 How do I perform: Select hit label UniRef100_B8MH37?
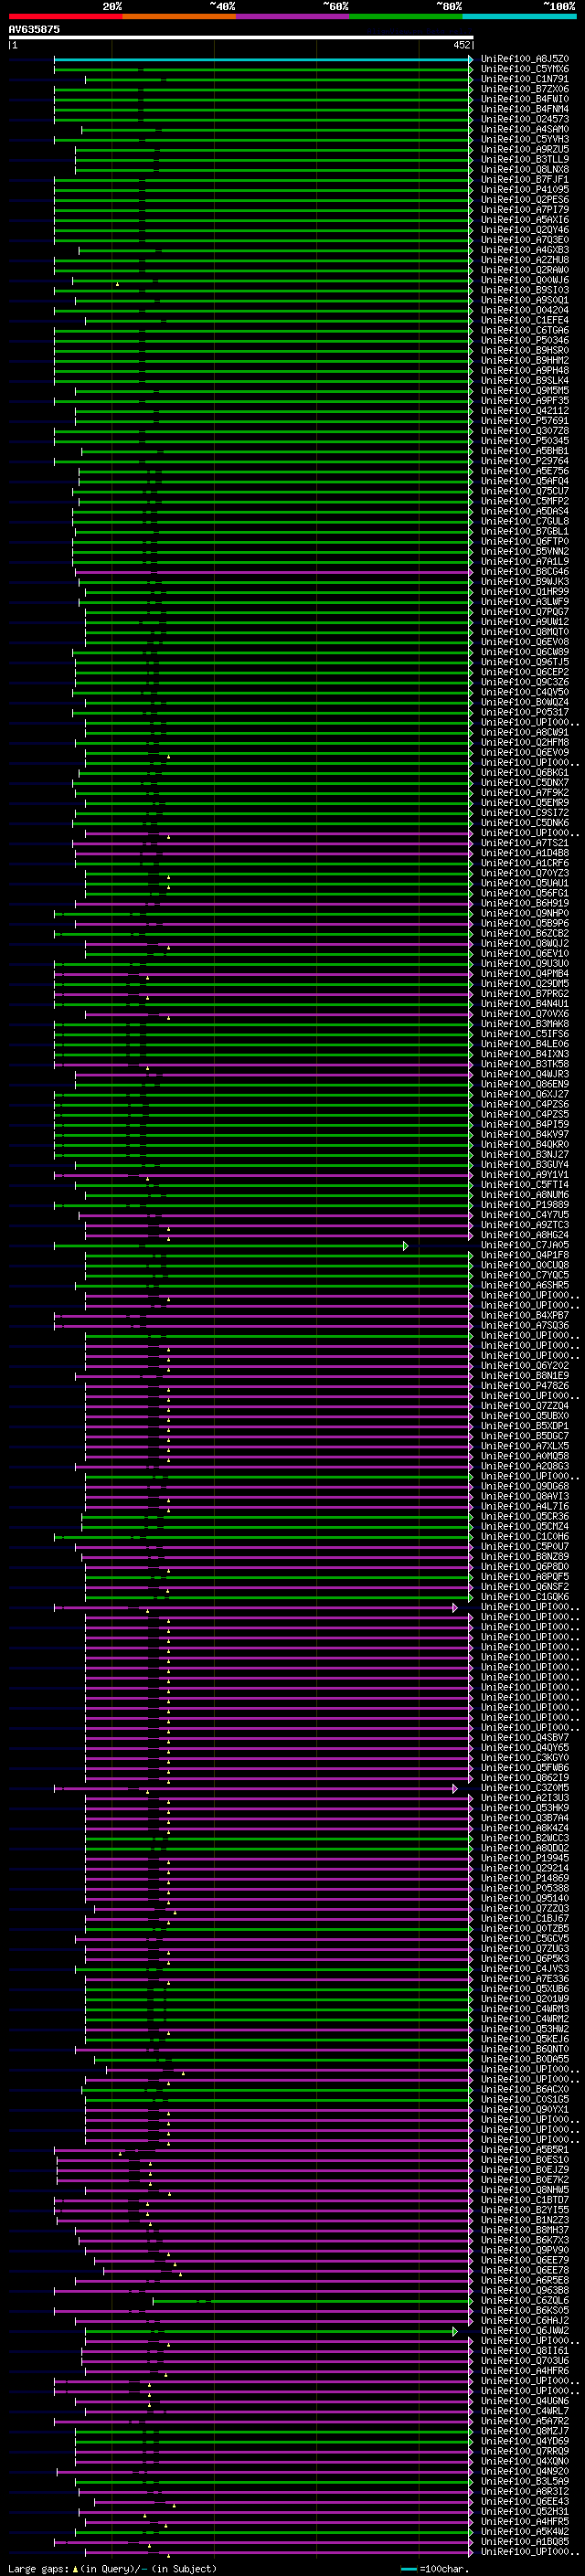pyautogui.click(x=525, y=2230)
